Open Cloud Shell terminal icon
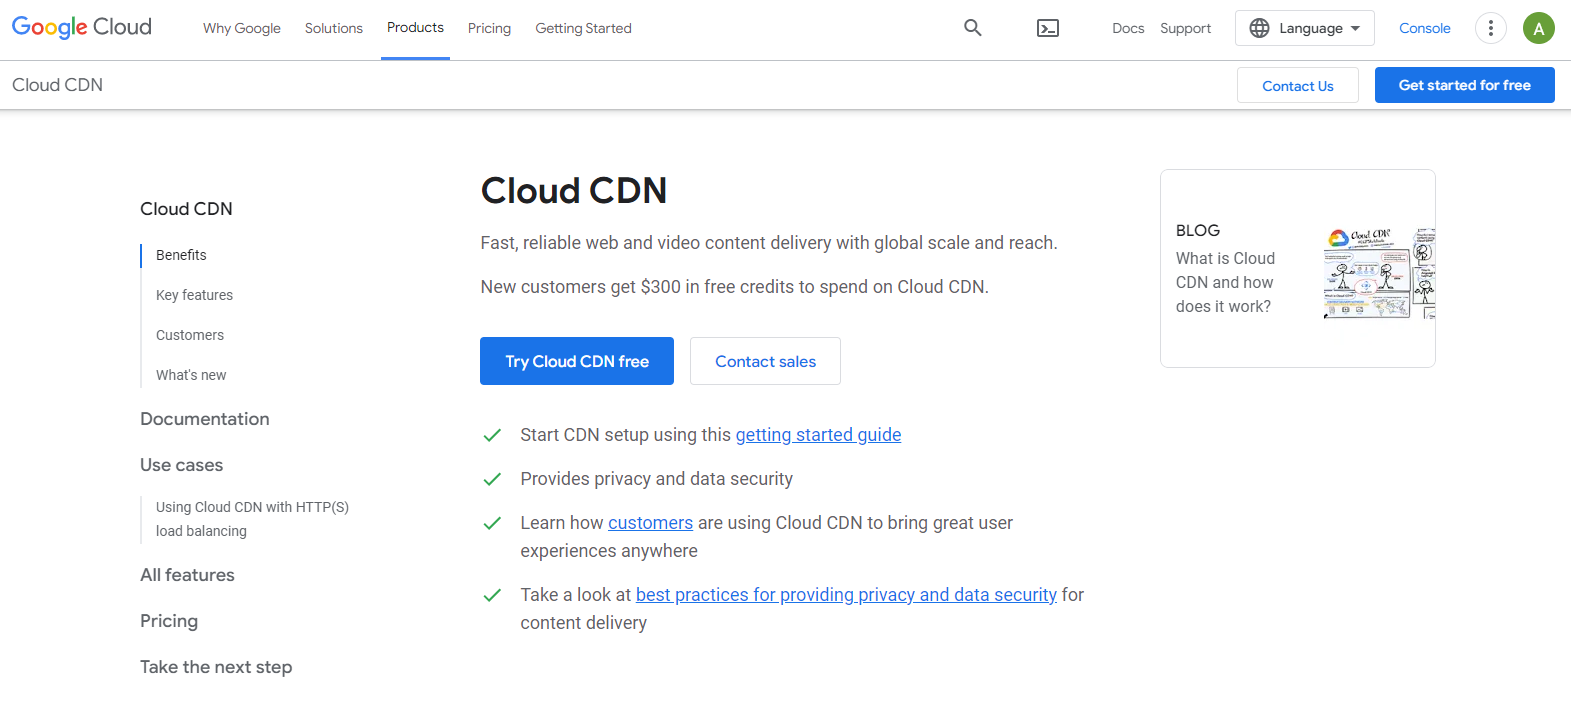The height and width of the screenshot is (701, 1571). coord(1047,28)
